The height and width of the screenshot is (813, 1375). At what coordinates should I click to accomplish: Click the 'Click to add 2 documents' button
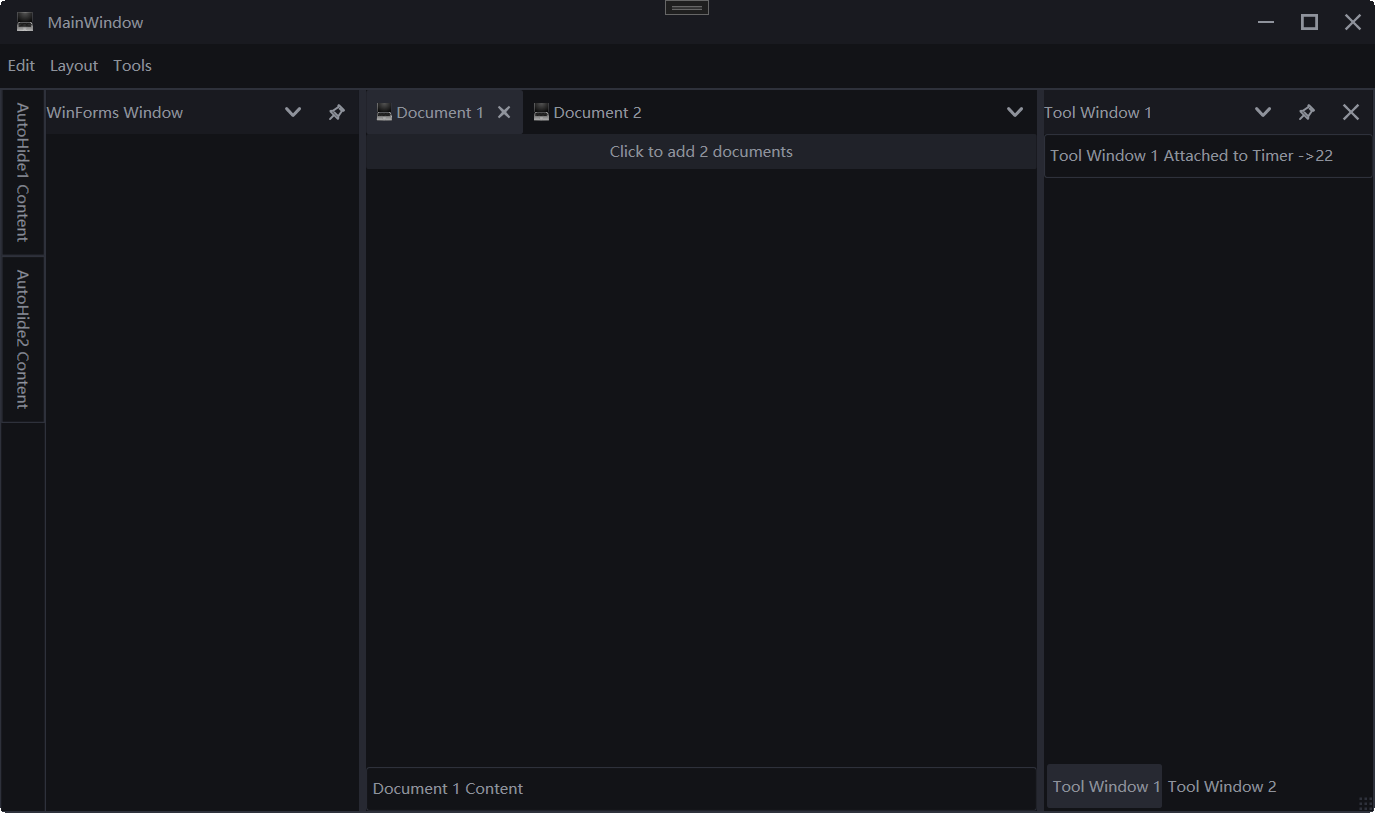click(701, 152)
